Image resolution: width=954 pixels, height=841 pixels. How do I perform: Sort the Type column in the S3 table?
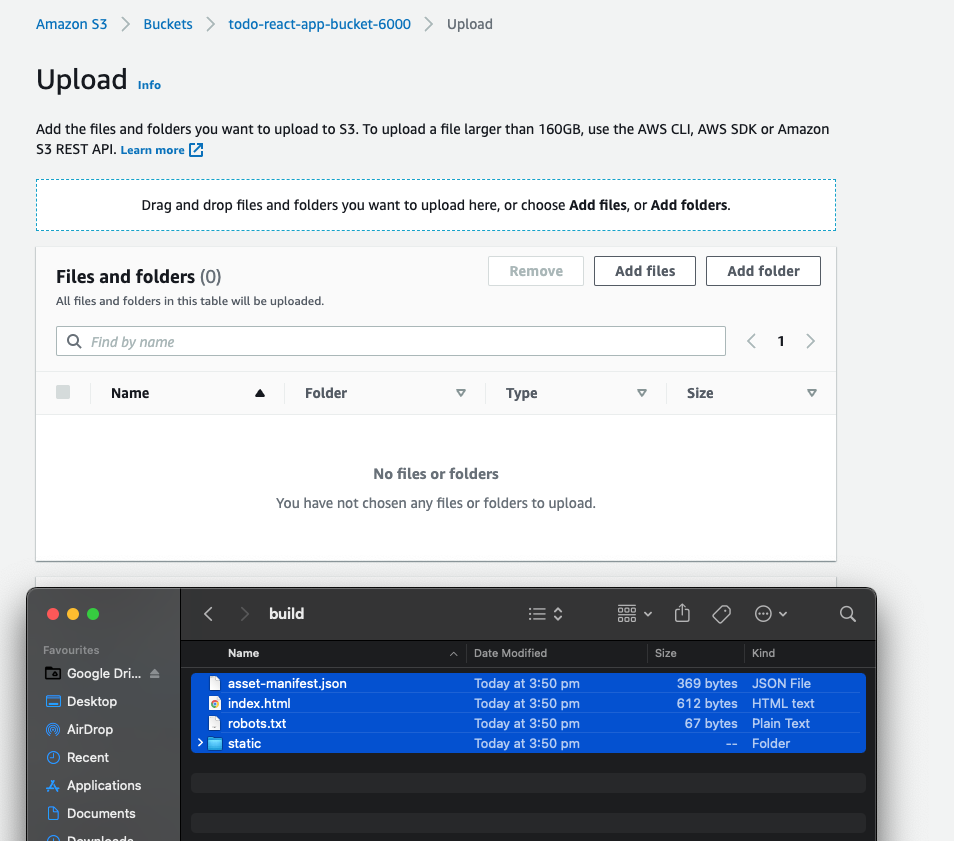pyautogui.click(x=641, y=393)
